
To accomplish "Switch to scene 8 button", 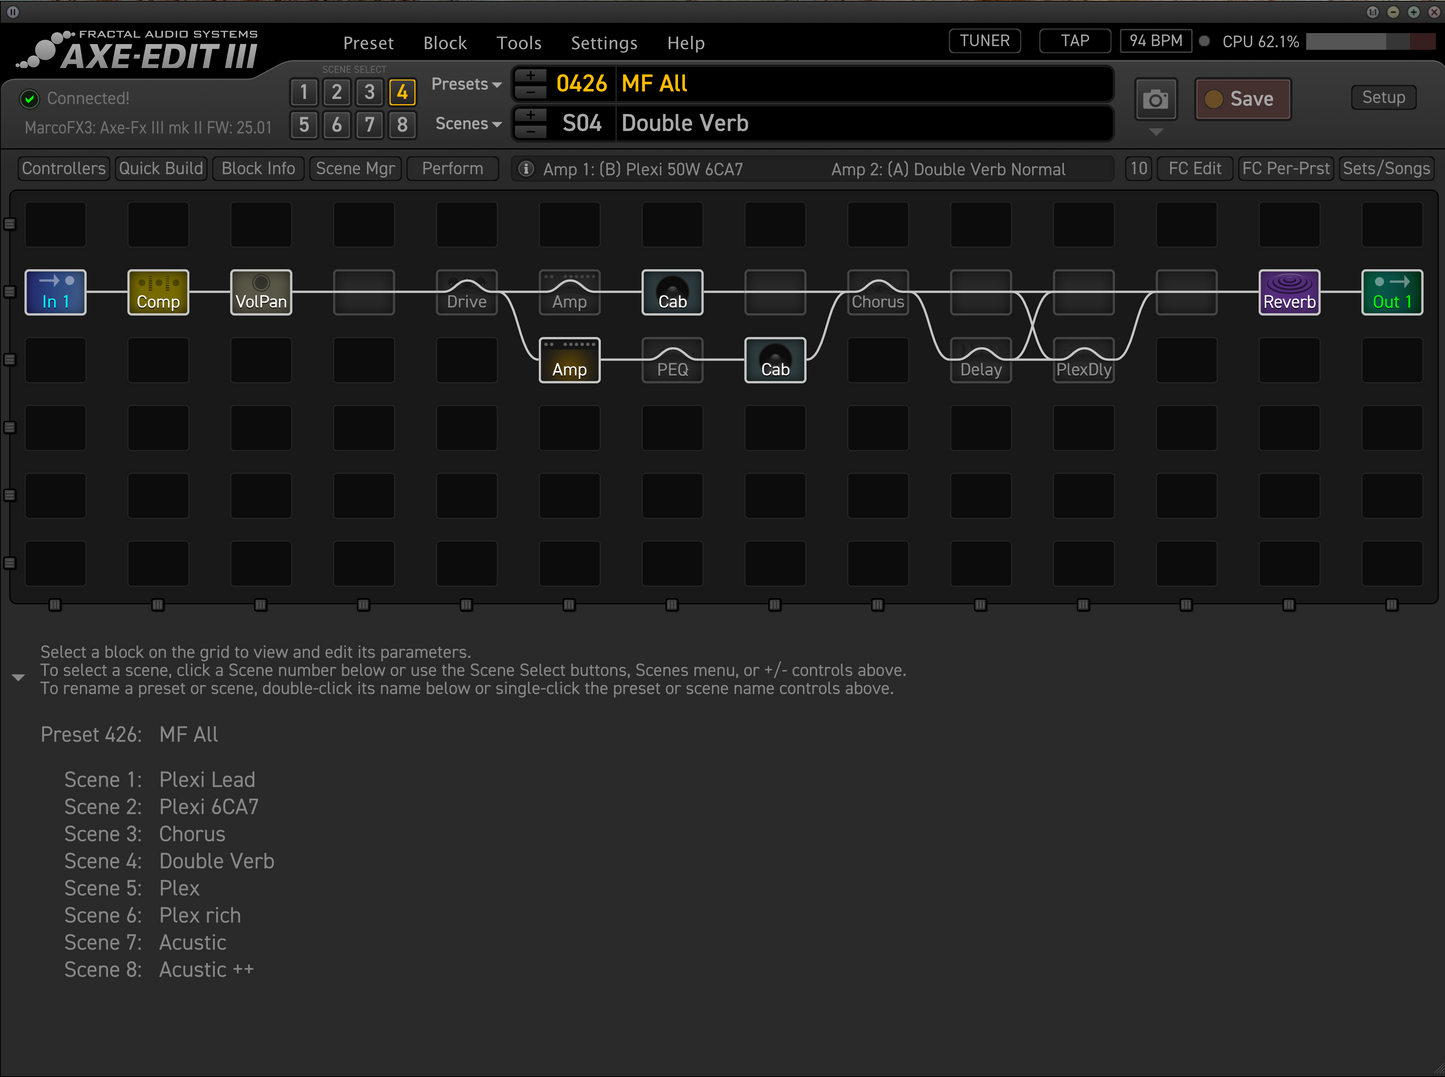I will pos(402,125).
